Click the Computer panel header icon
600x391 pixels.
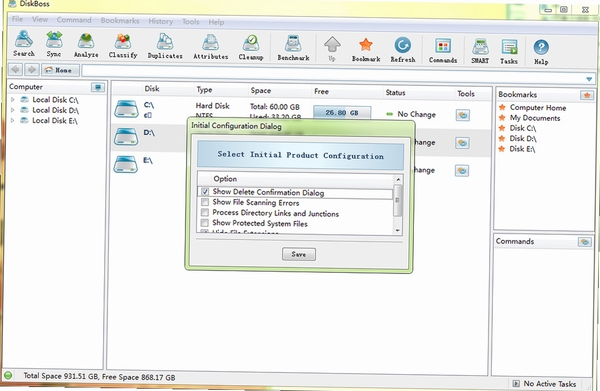pyautogui.click(x=98, y=88)
